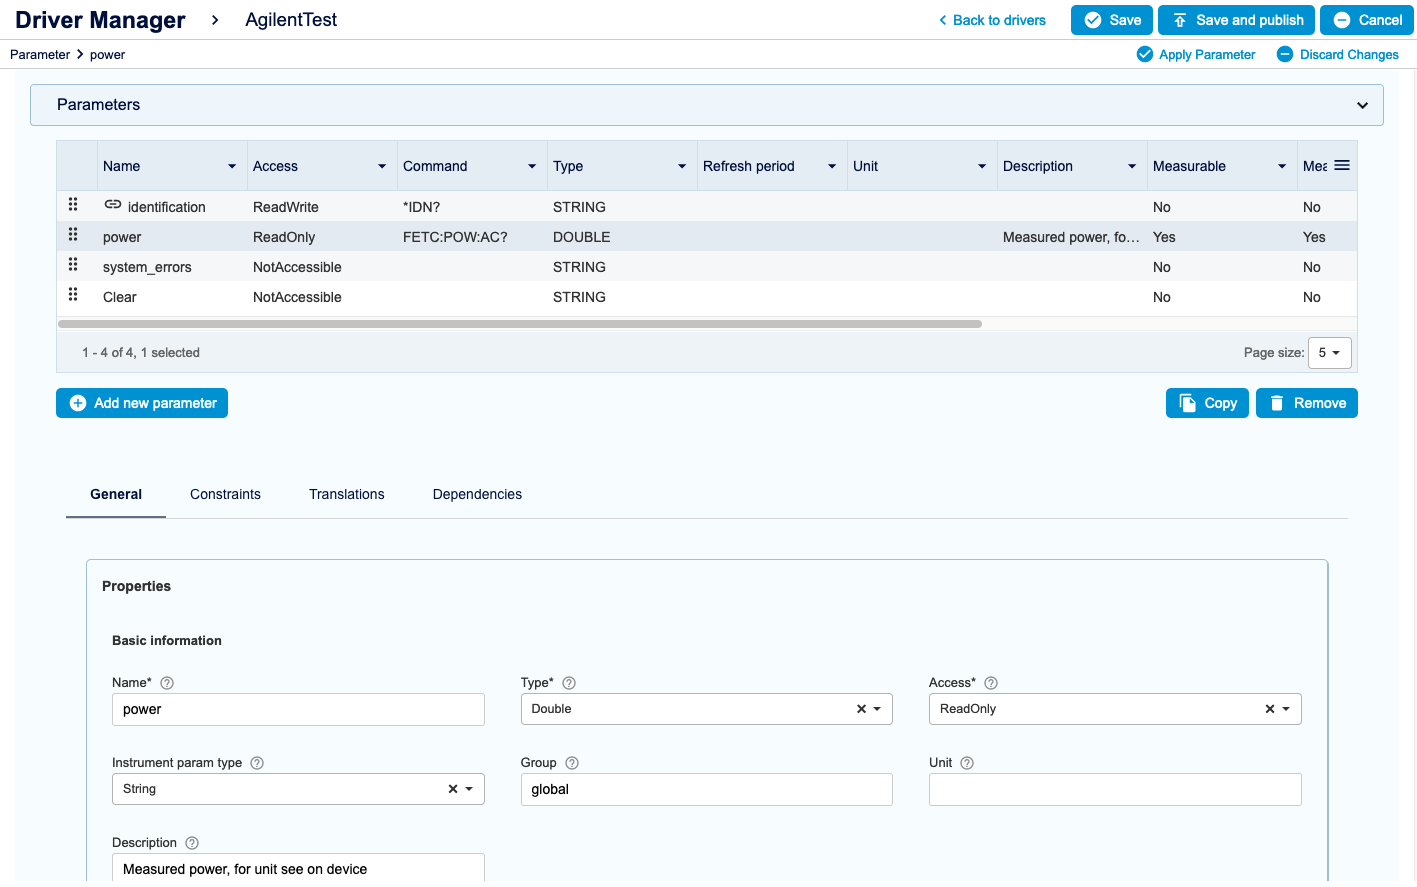Click Add new parameter button
The height and width of the screenshot is (887, 1417).
pyautogui.click(x=142, y=403)
